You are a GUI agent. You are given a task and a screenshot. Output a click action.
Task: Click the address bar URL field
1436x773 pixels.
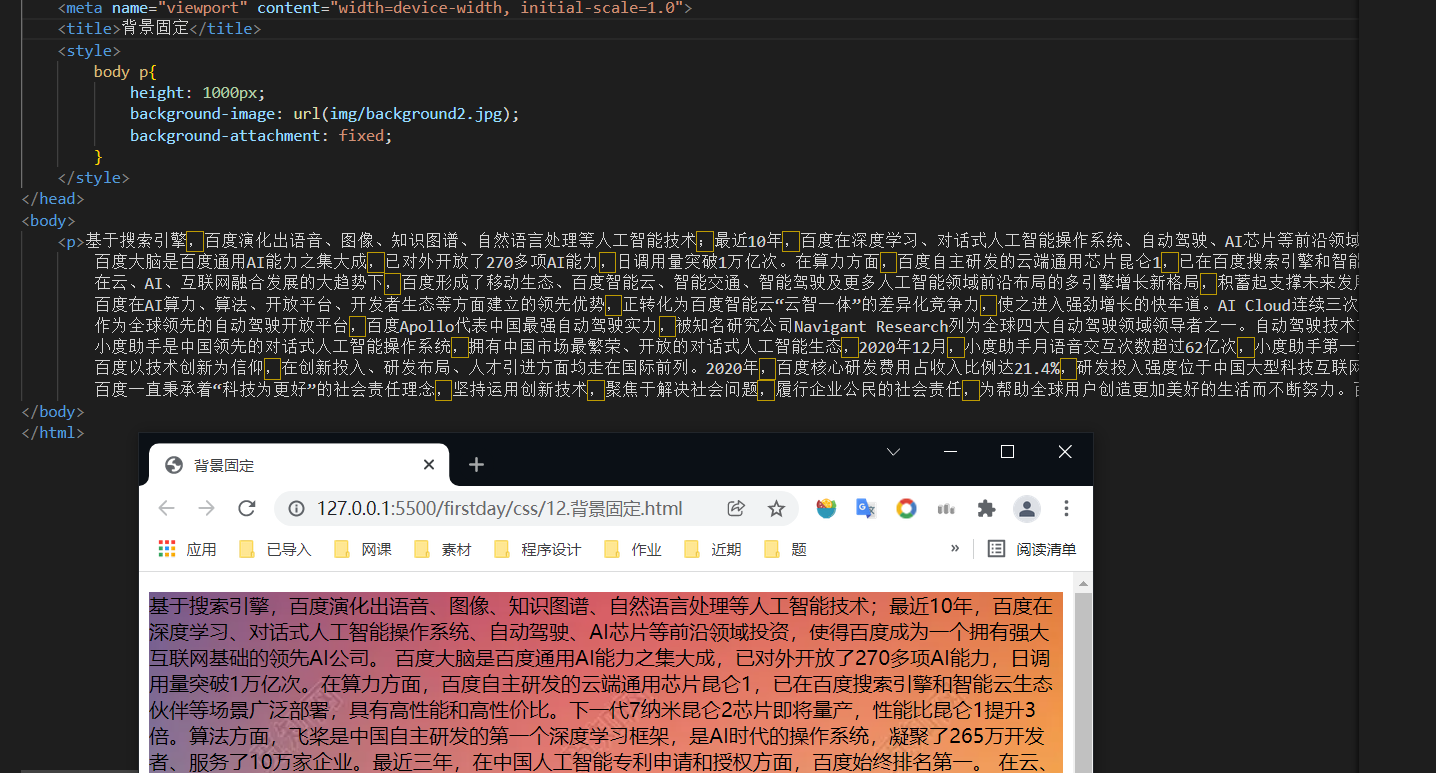(x=500, y=508)
